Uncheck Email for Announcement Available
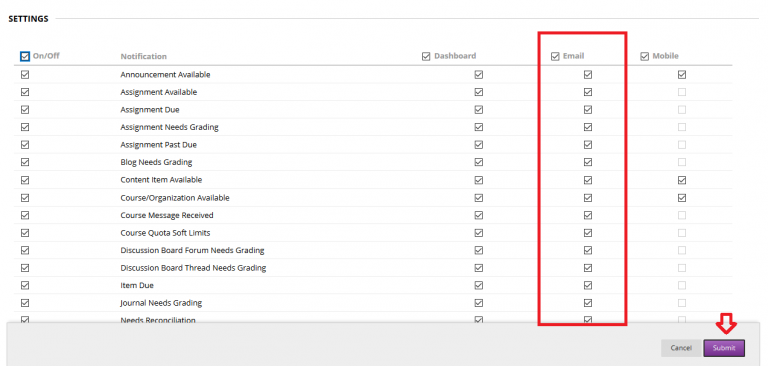The height and width of the screenshot is (366, 768). [x=588, y=75]
